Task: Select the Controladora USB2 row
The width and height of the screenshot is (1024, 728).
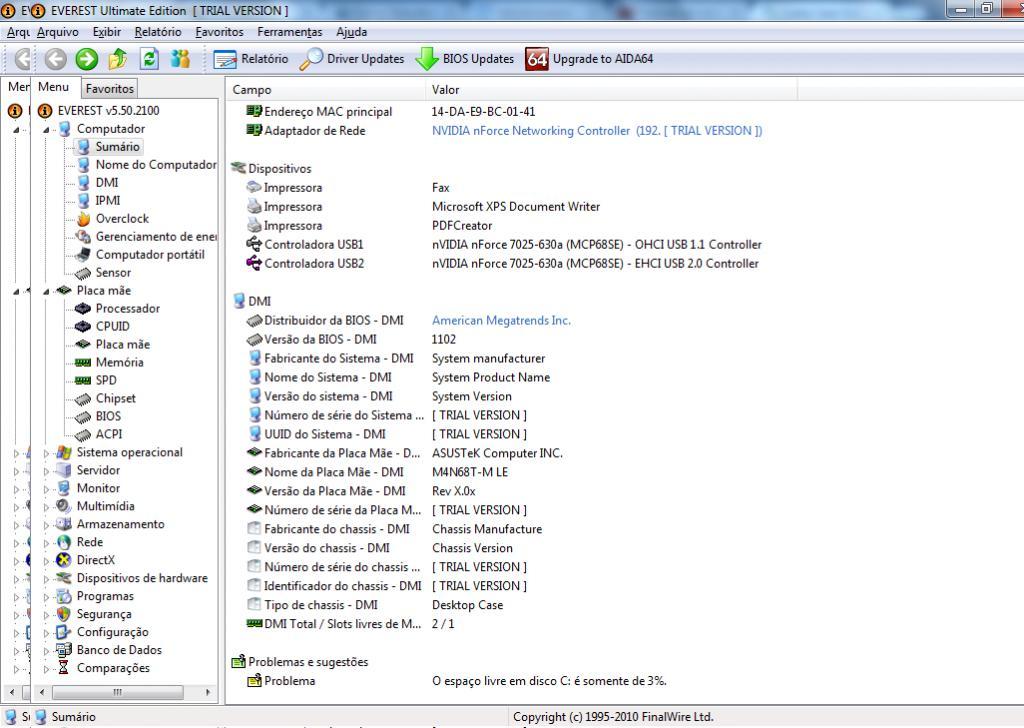Action: (503, 264)
